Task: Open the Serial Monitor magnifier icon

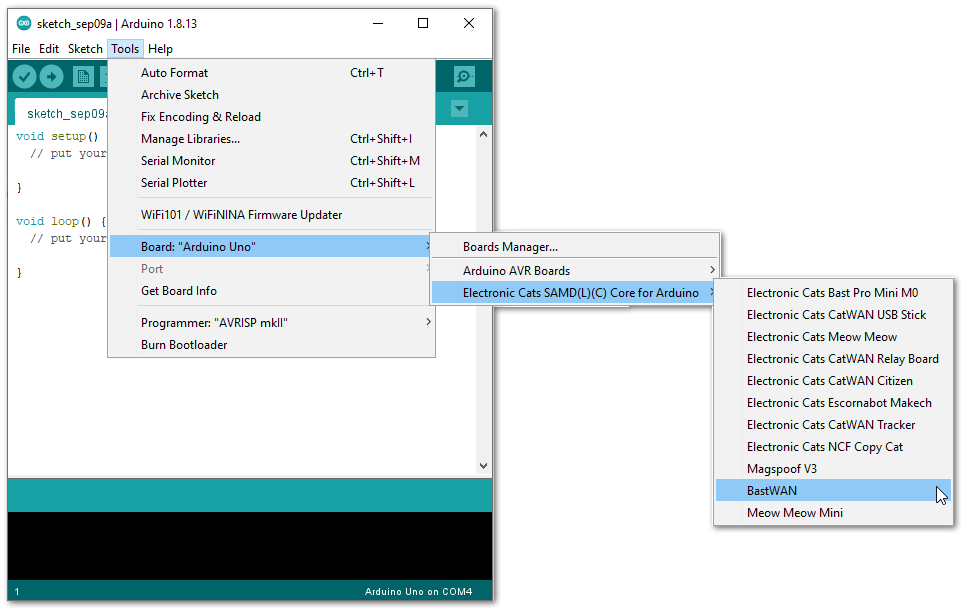Action: point(464,76)
